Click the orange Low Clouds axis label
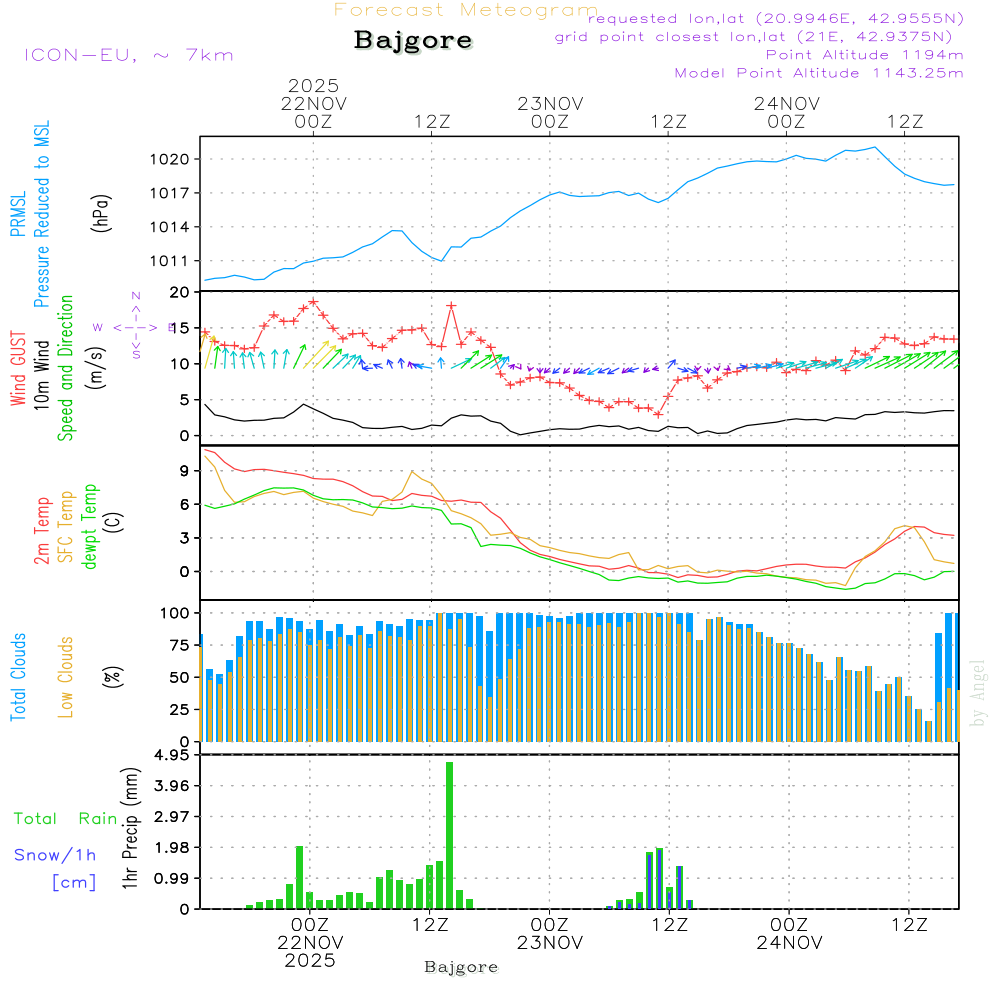The width and height of the screenshot is (1000, 1000). point(67,677)
